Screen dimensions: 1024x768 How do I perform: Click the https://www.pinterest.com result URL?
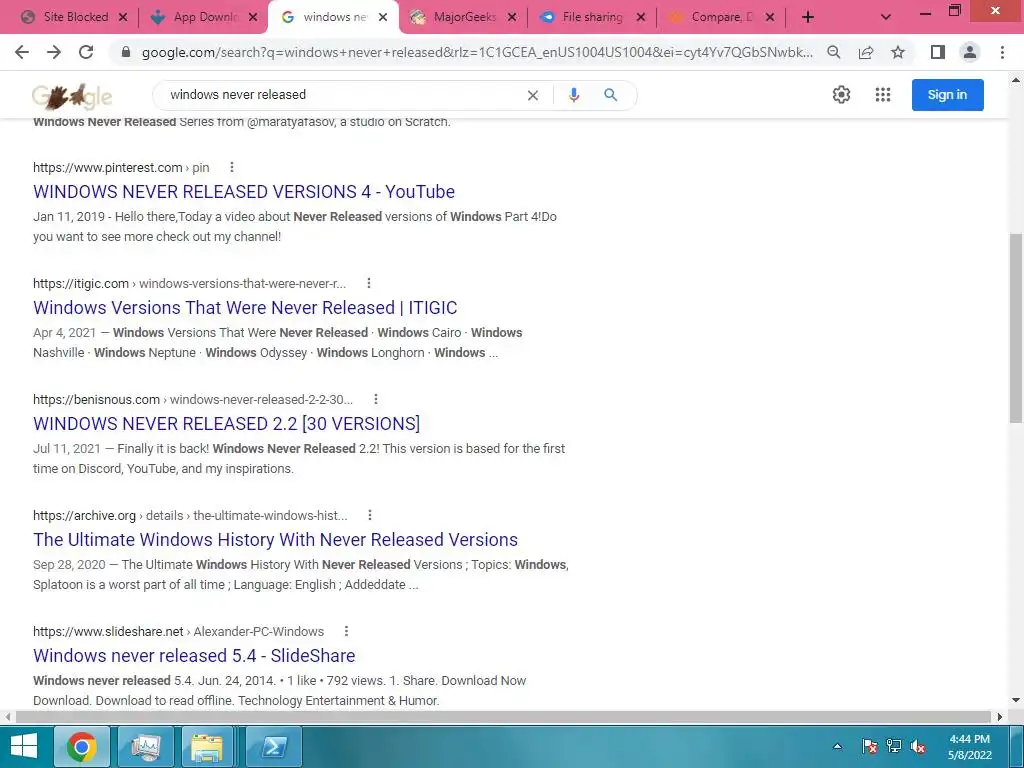(x=108, y=167)
